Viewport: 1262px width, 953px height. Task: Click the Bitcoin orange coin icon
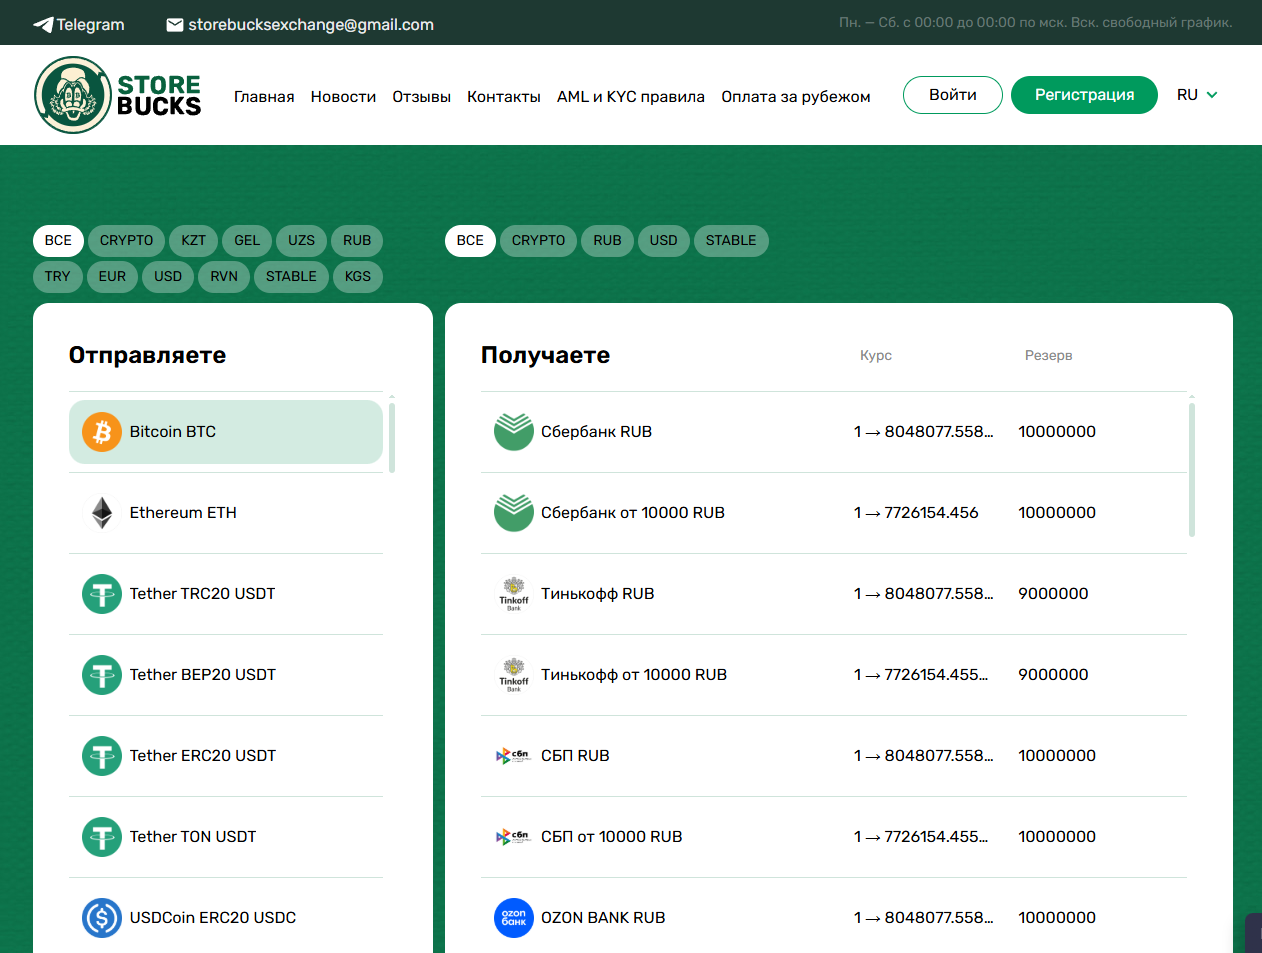click(102, 432)
